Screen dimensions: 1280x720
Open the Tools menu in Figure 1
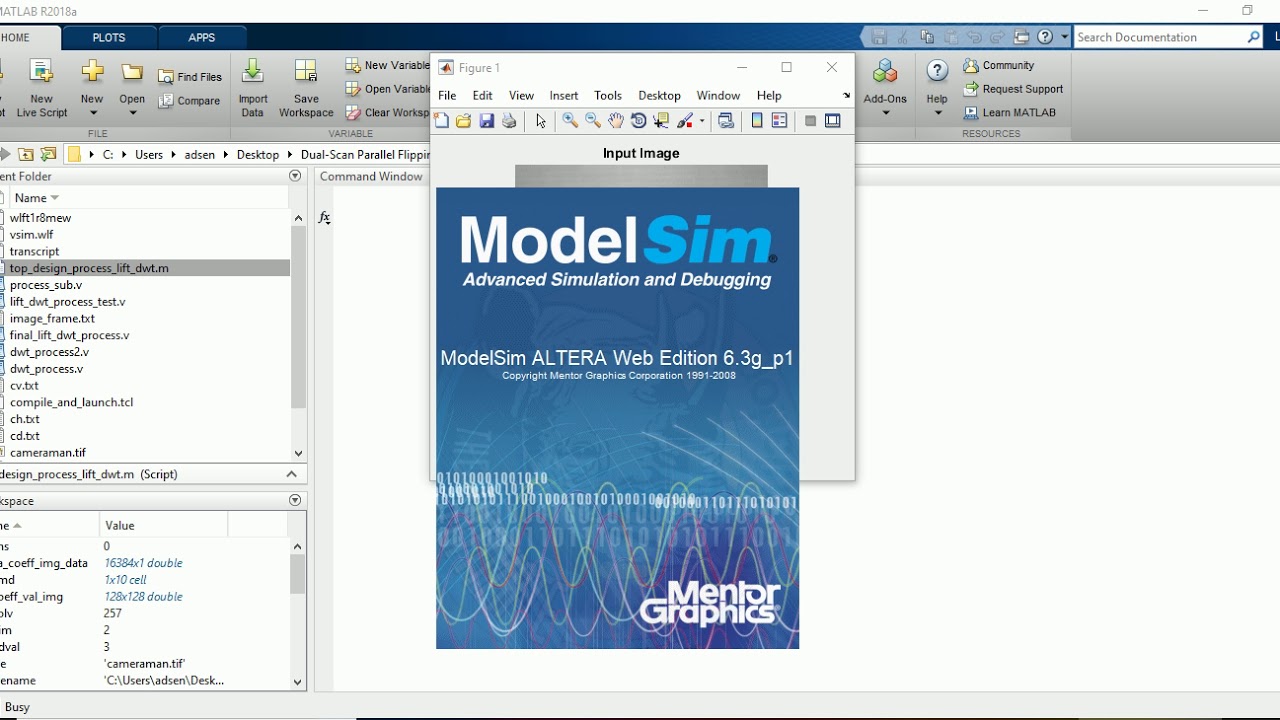608,96
